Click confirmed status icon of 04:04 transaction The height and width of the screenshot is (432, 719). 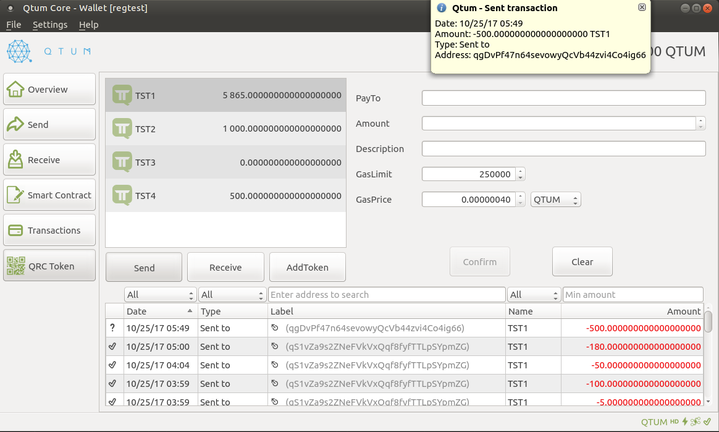pyautogui.click(x=113, y=365)
